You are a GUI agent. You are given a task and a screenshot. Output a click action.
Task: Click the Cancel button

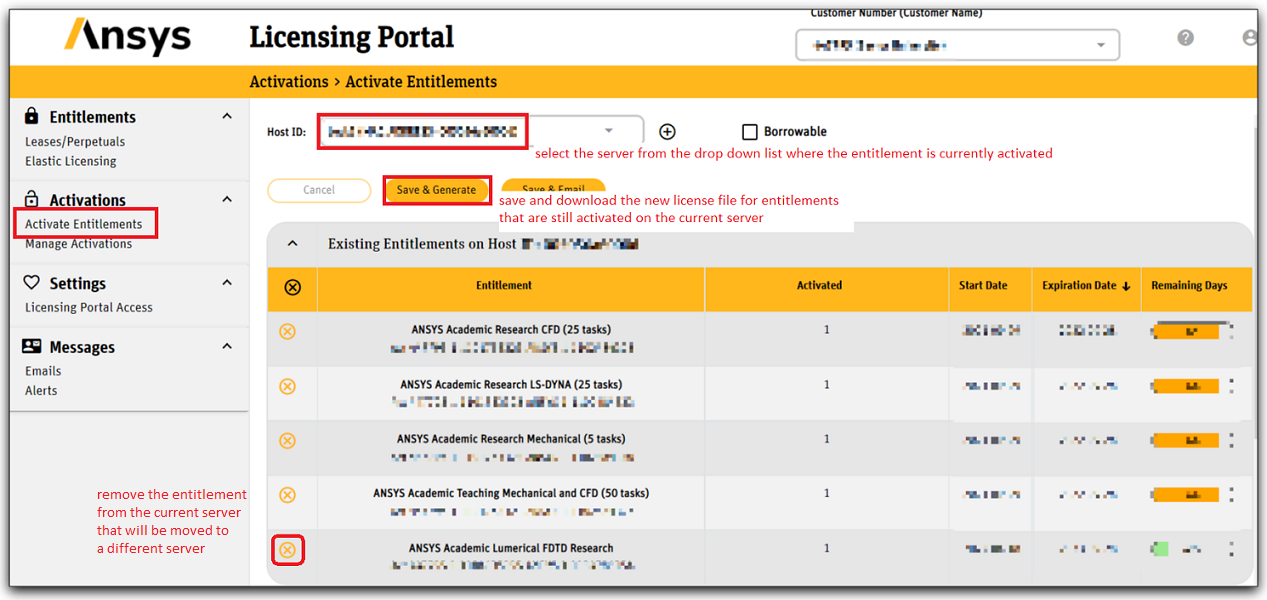click(319, 190)
